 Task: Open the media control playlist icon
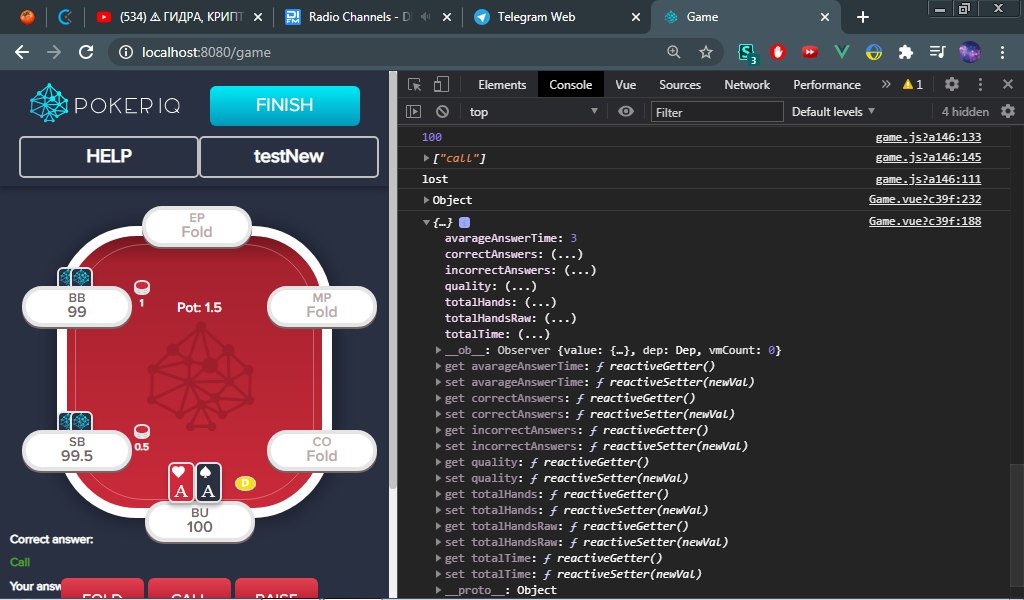938,52
